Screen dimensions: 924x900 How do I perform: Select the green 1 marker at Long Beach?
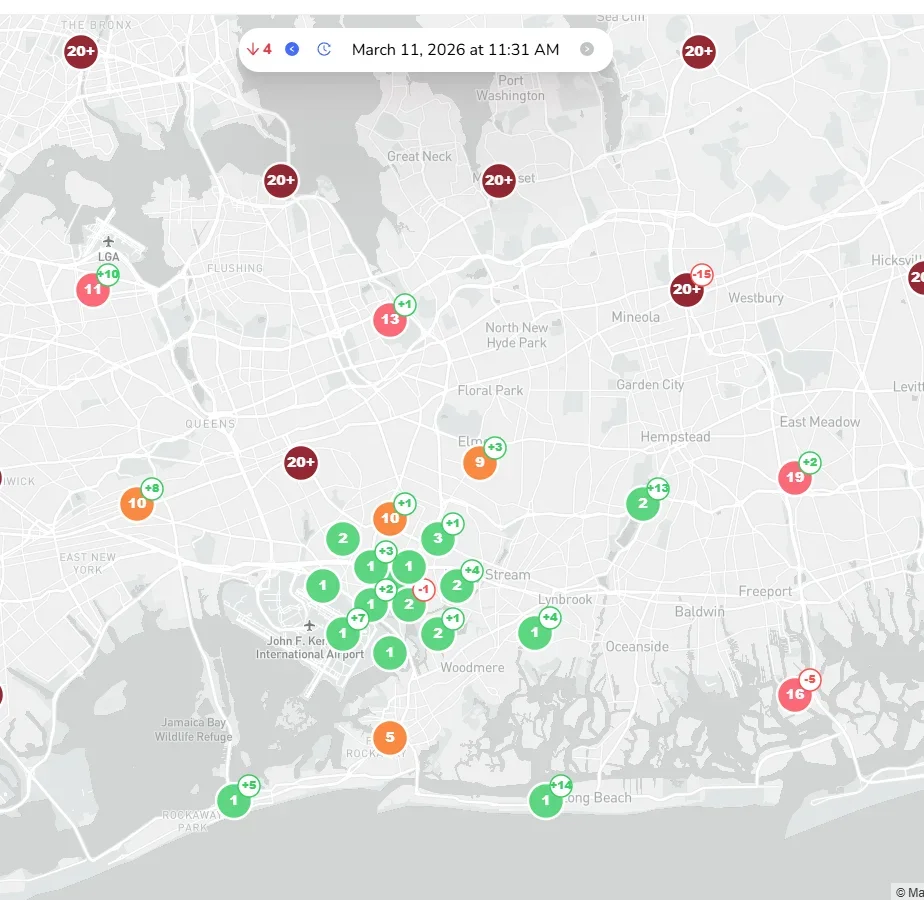tap(545, 800)
